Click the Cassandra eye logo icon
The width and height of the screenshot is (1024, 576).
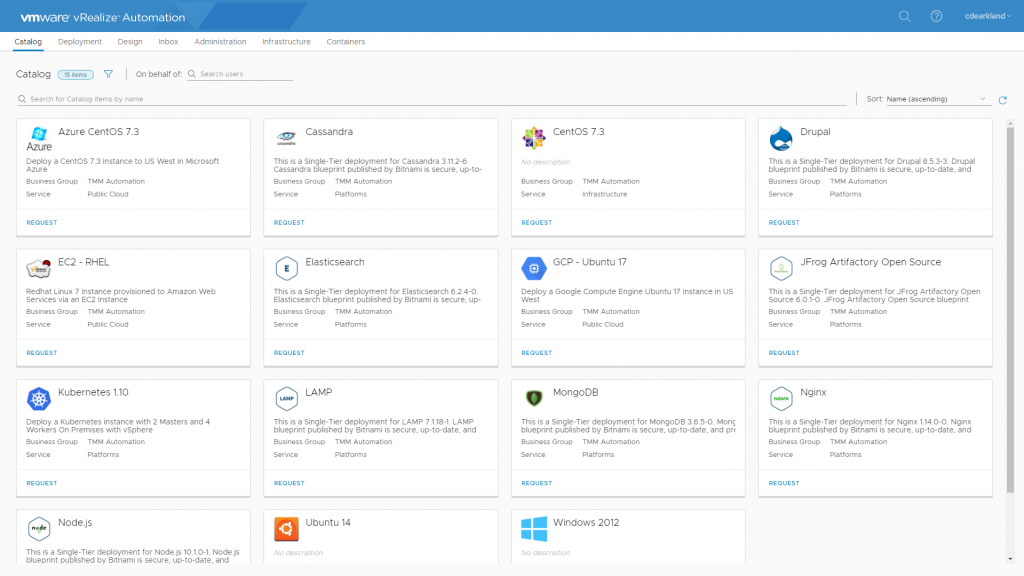coord(286,138)
